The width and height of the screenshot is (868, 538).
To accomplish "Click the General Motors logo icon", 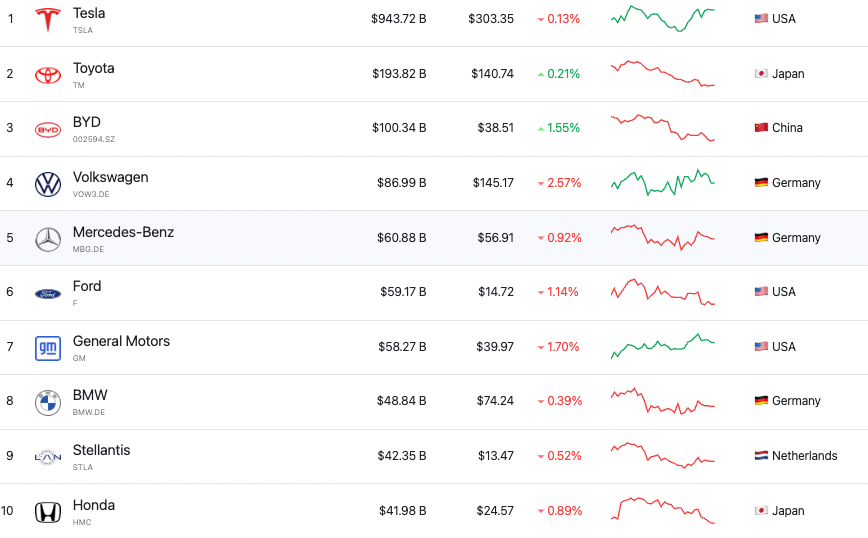I will [x=48, y=348].
